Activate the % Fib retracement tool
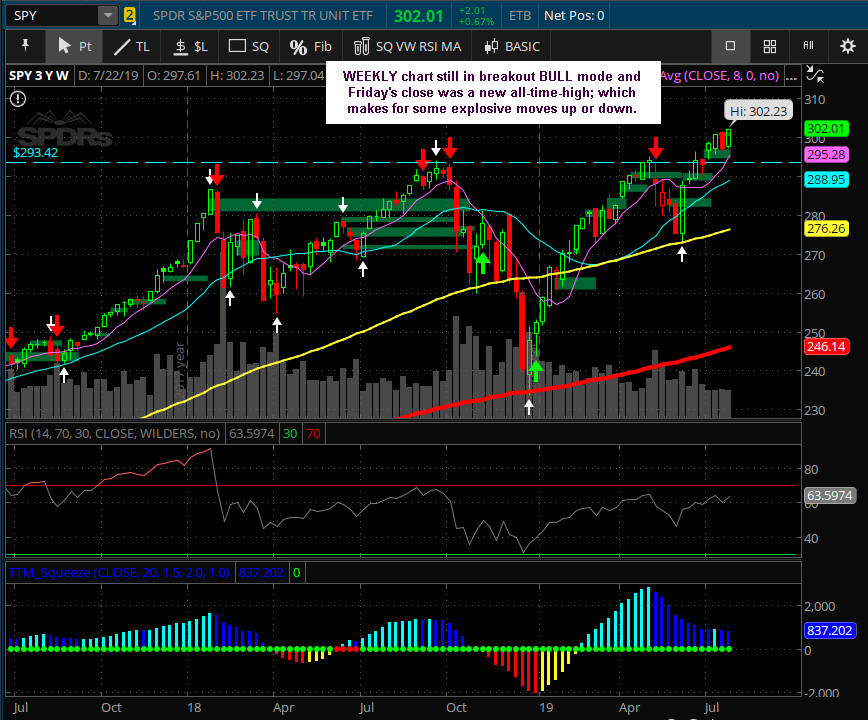The width and height of the screenshot is (868, 720). 310,46
